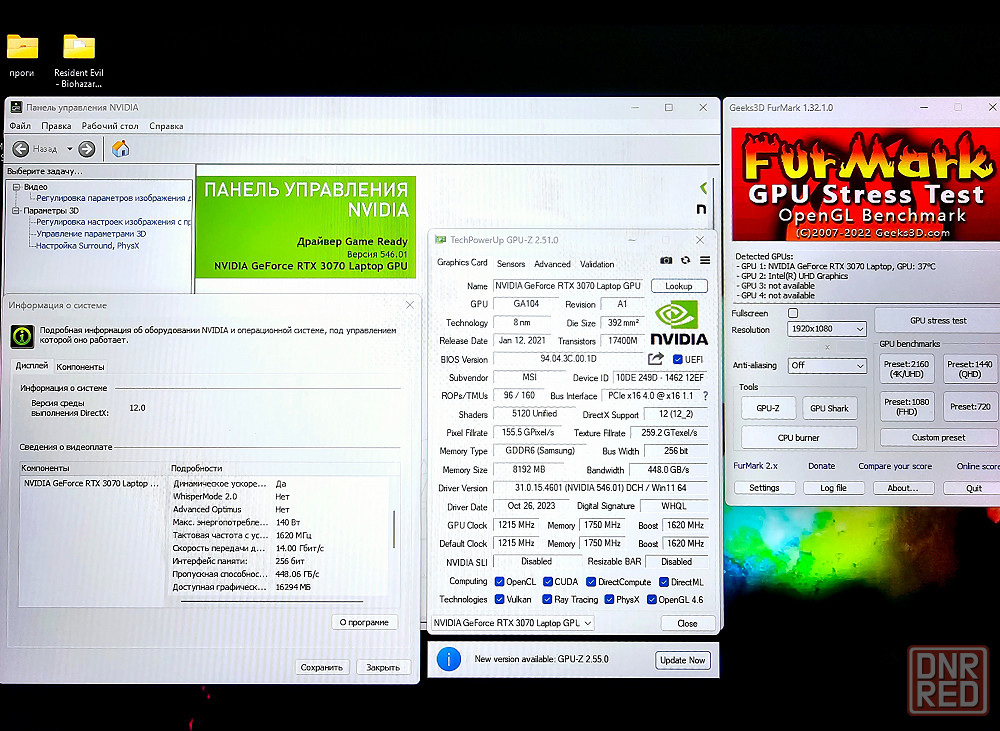This screenshot has height=731, width=1000.
Task: Collapse the Параметры 3D tree node
Action: [17, 210]
